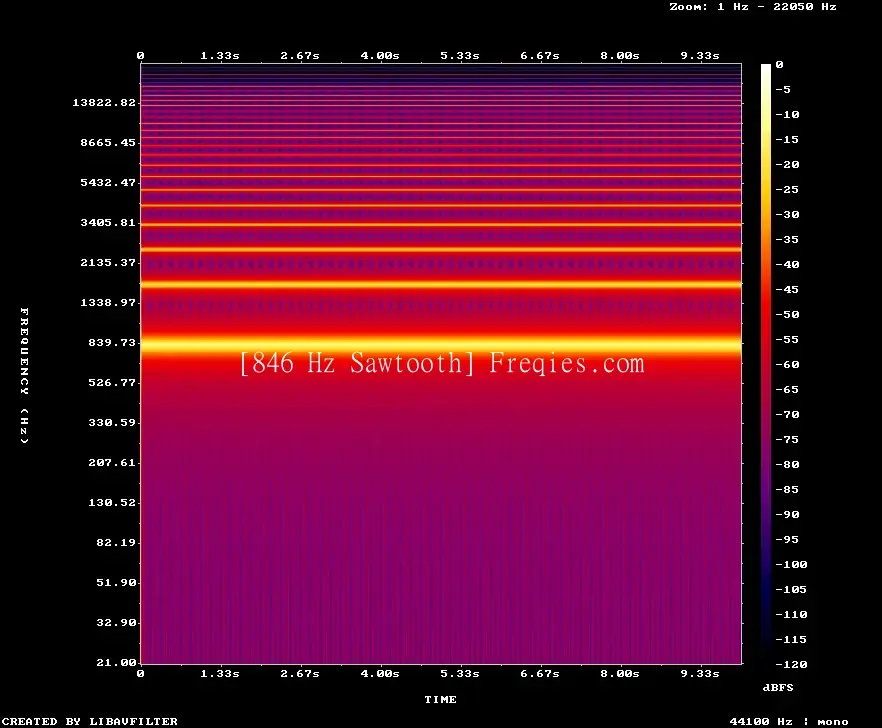Click the -120 value on the dBFS scale
This screenshot has width=882, height=728.
pos(791,664)
